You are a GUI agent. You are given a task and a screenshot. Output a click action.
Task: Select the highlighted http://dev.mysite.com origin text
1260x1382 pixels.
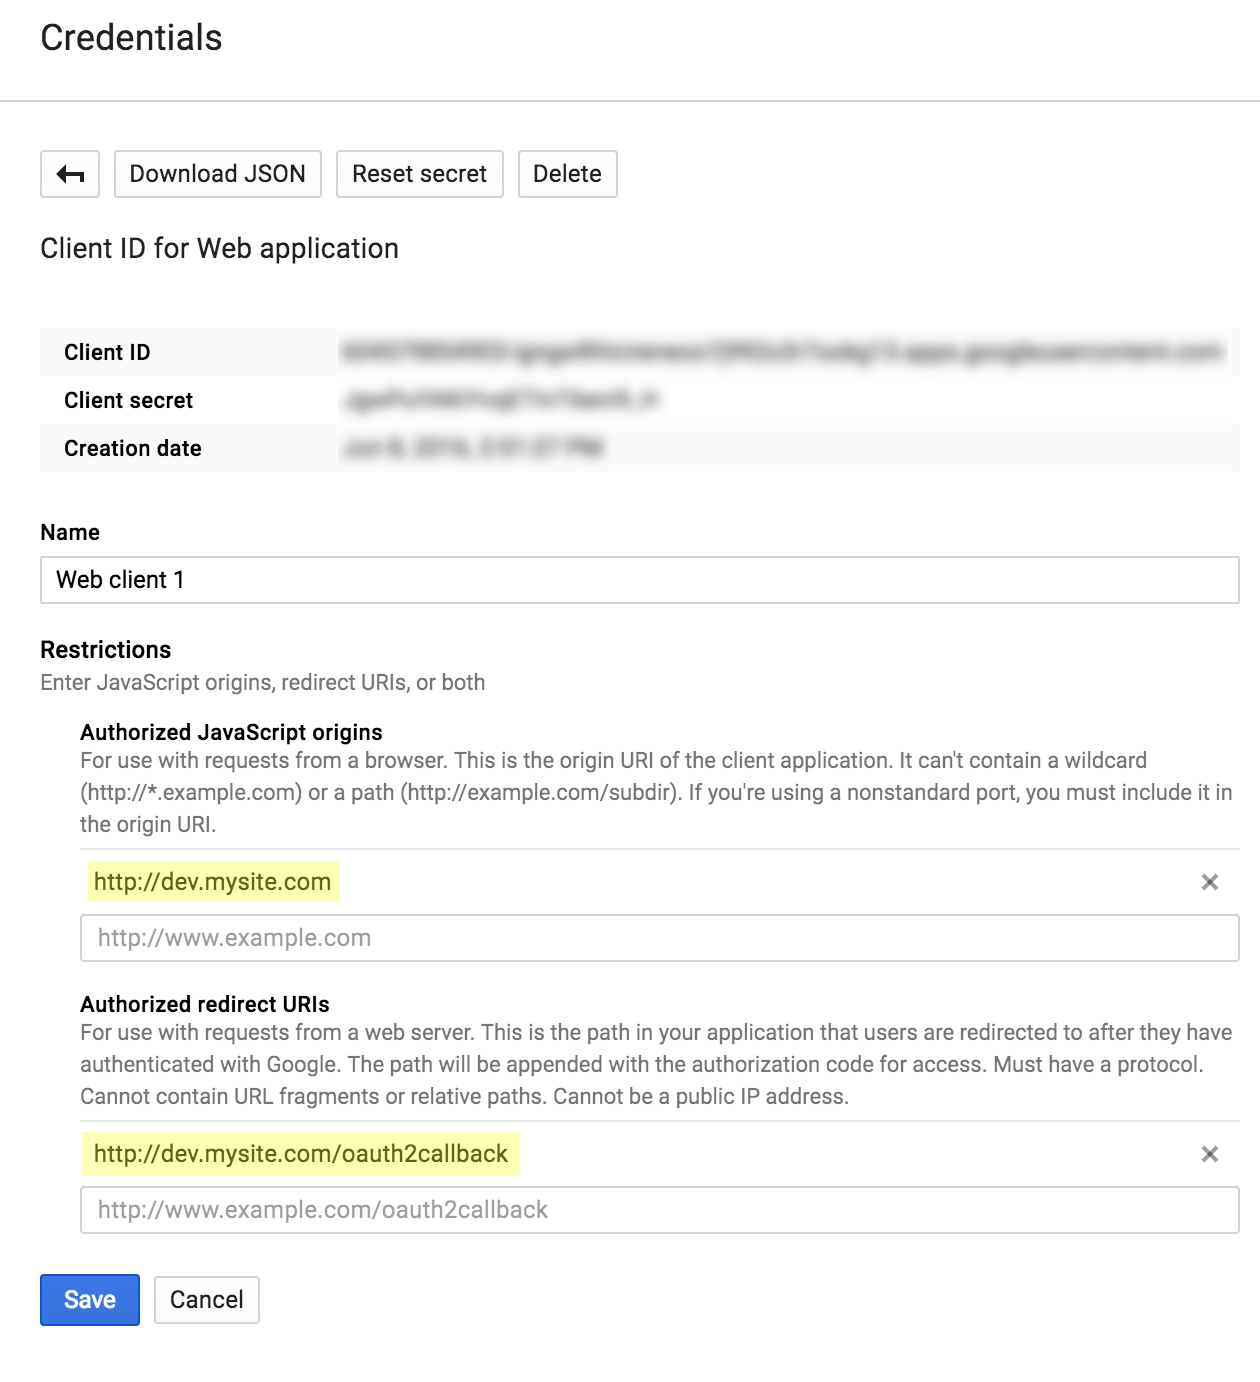(x=211, y=882)
